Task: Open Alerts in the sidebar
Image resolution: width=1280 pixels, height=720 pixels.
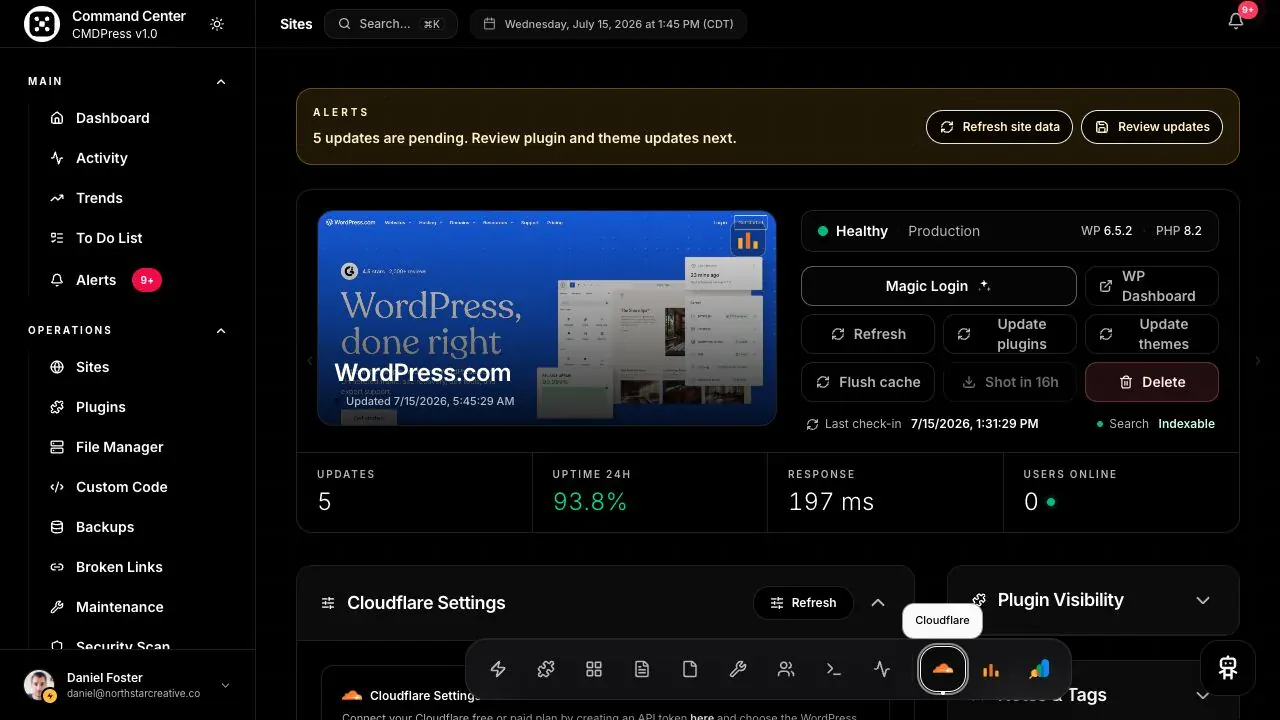Action: 96,280
